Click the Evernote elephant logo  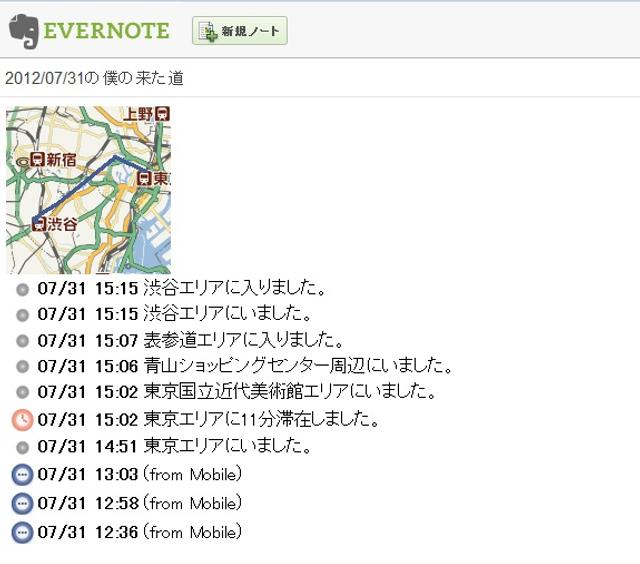pos(24,31)
